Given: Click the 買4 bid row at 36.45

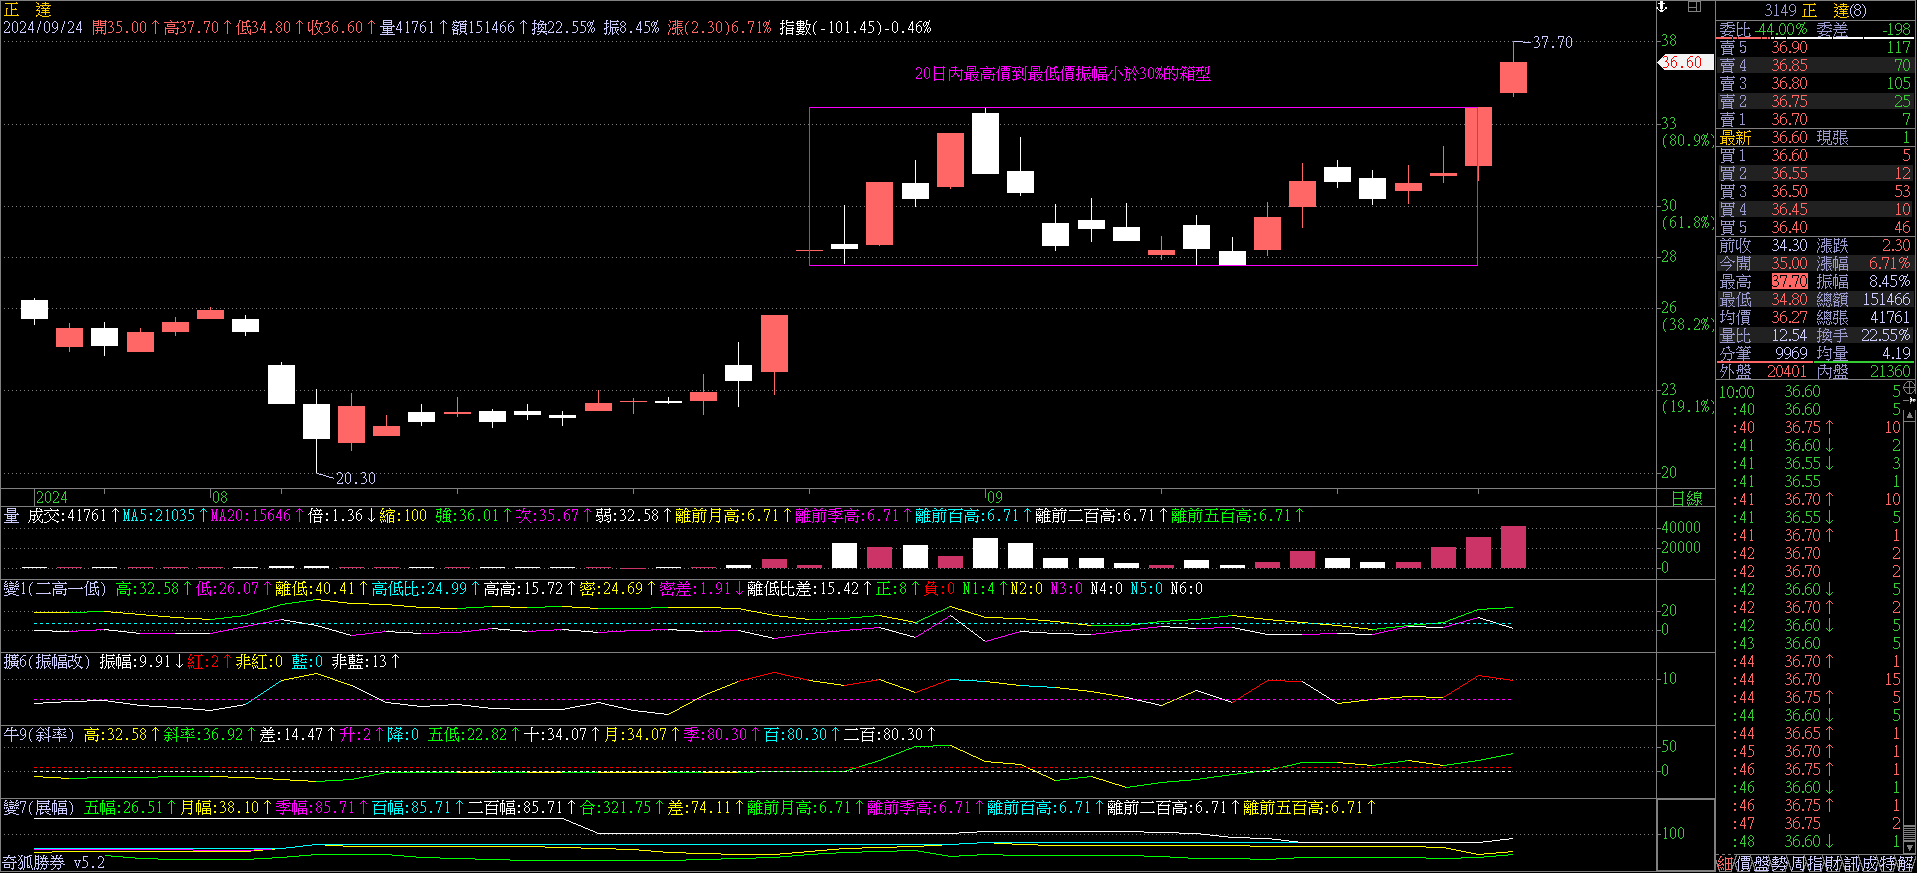Looking at the screenshot, I should click(x=1814, y=209).
